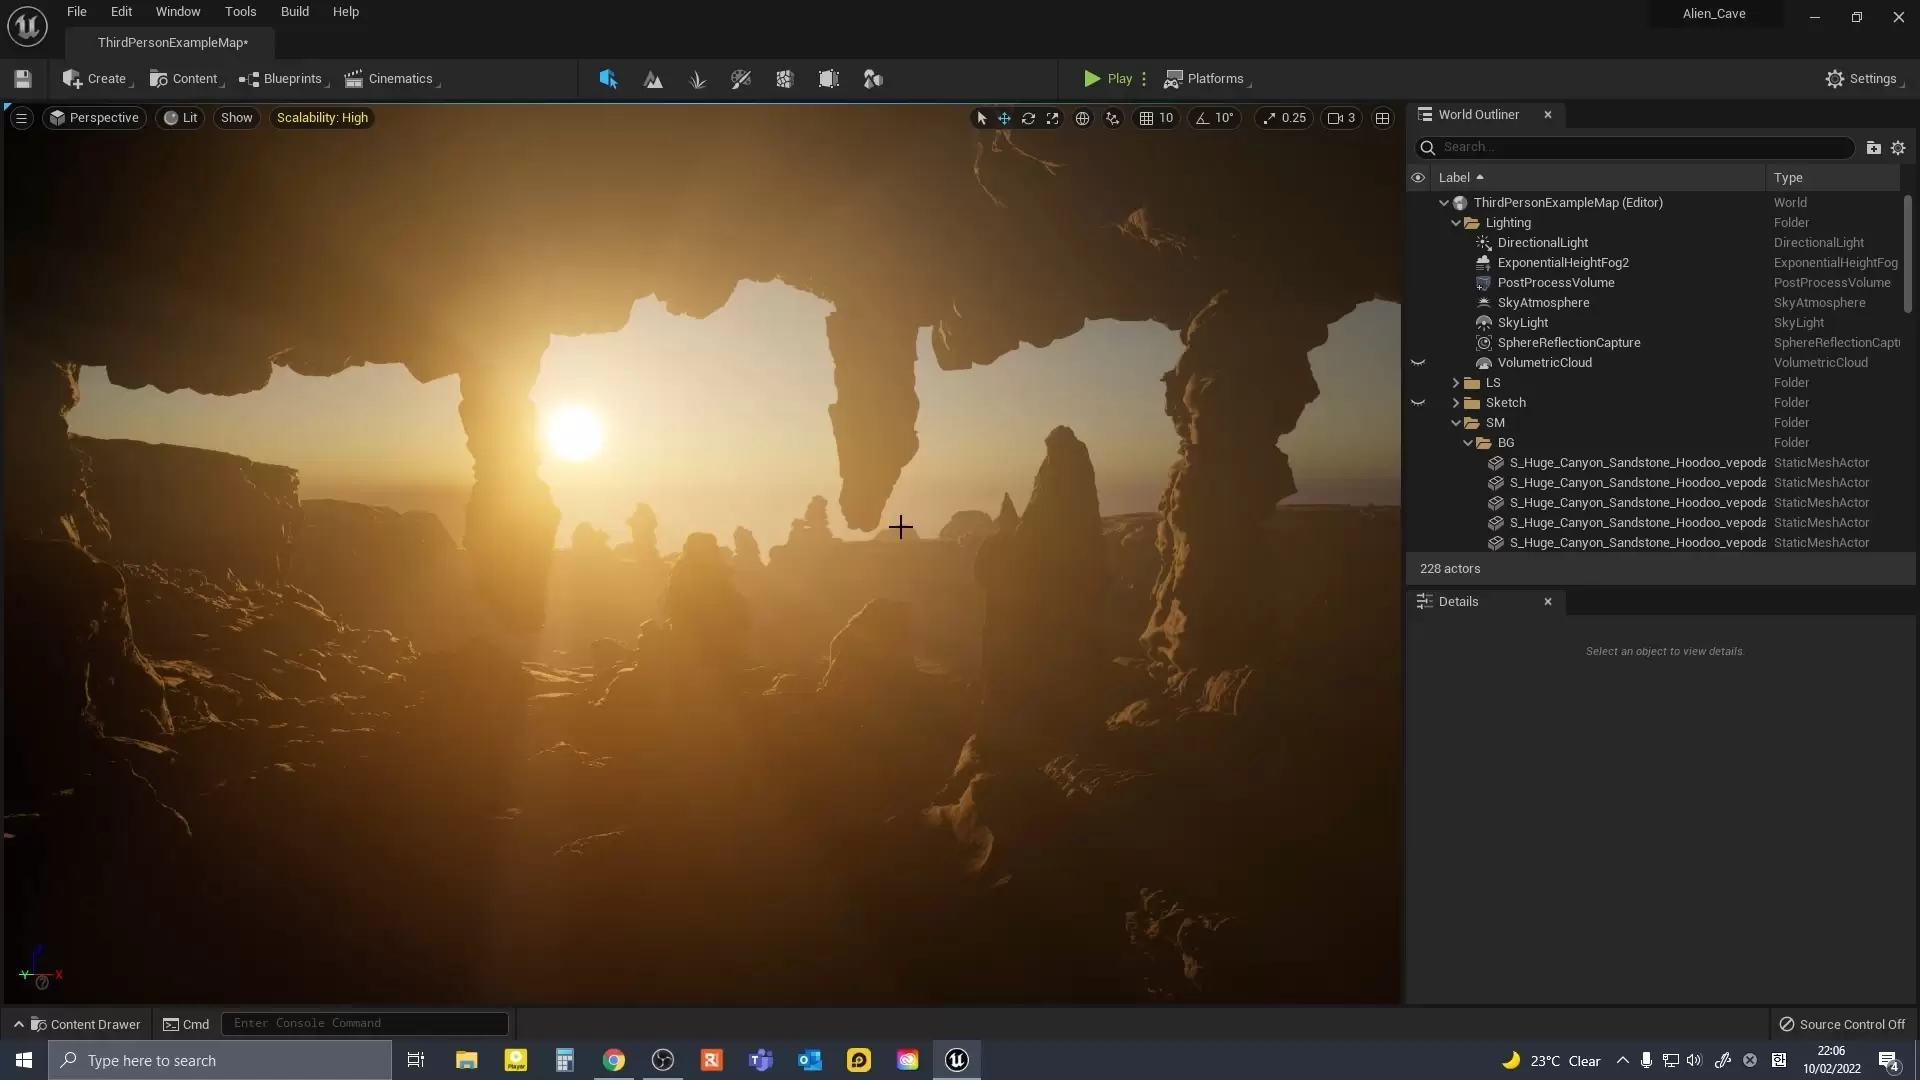Expand the LS folder

click(x=1456, y=383)
